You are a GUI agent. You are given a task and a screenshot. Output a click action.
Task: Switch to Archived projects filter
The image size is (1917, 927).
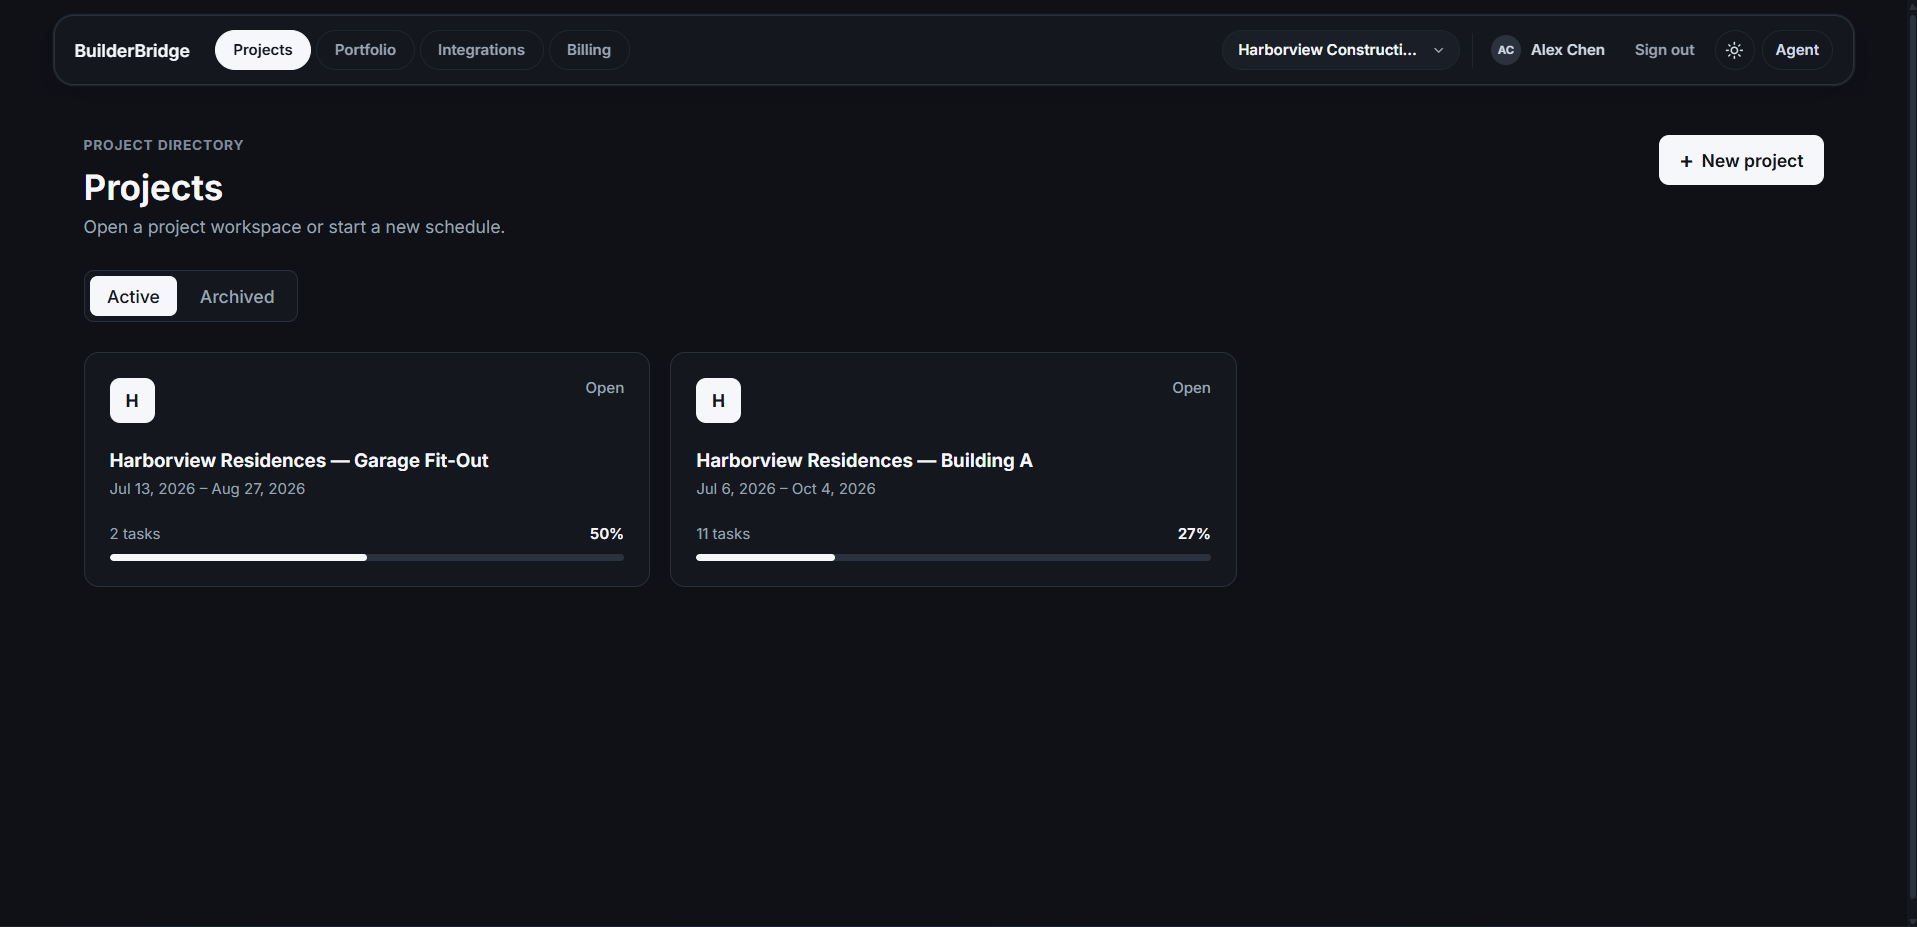pos(237,296)
